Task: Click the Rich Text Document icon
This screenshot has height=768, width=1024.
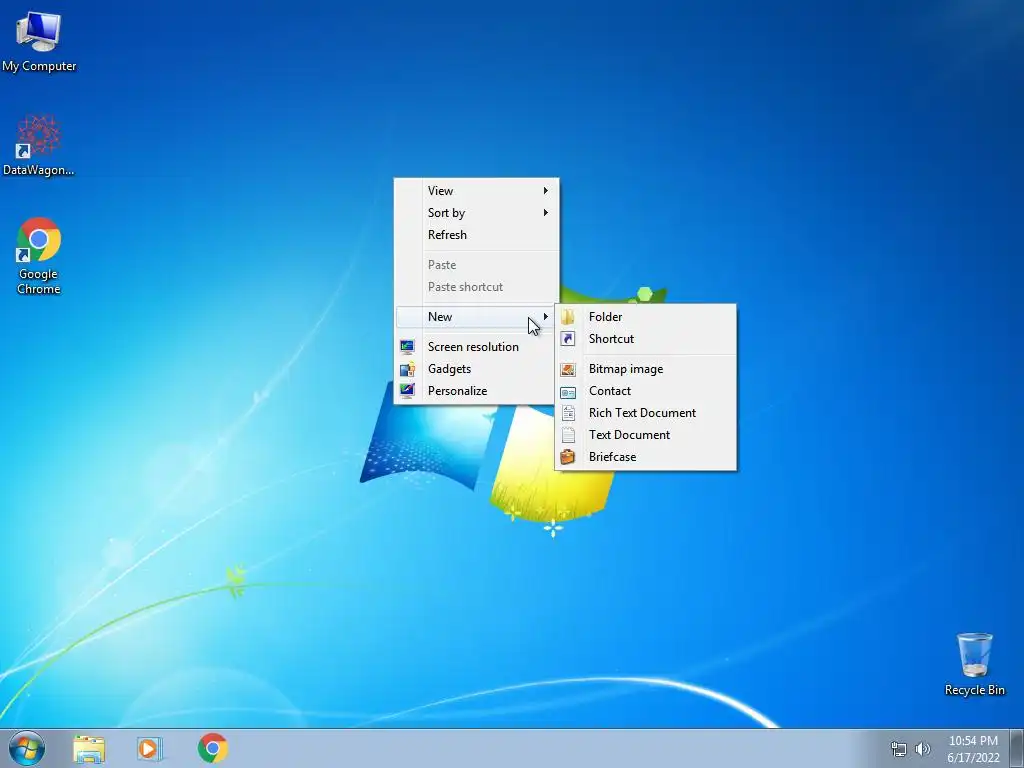Action: point(568,413)
